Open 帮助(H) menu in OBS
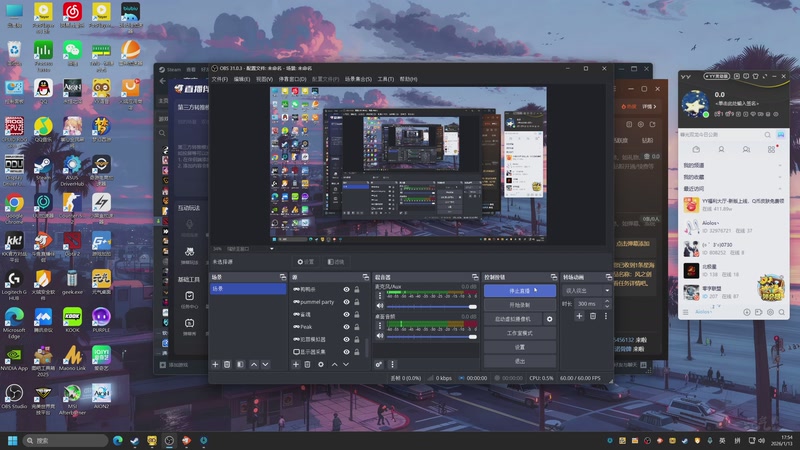This screenshot has height=450, width=800. click(408, 79)
